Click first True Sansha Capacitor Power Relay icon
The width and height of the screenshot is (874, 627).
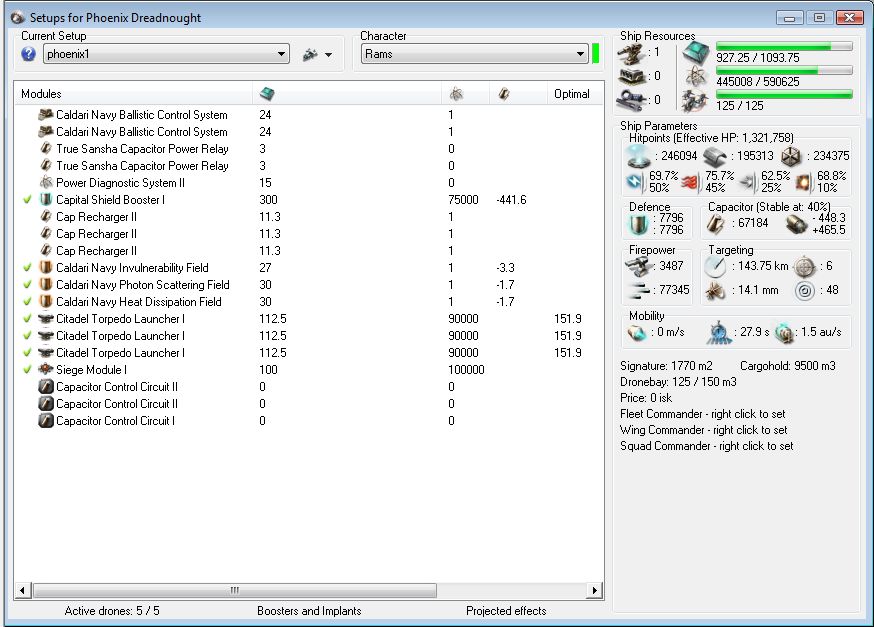click(x=46, y=149)
